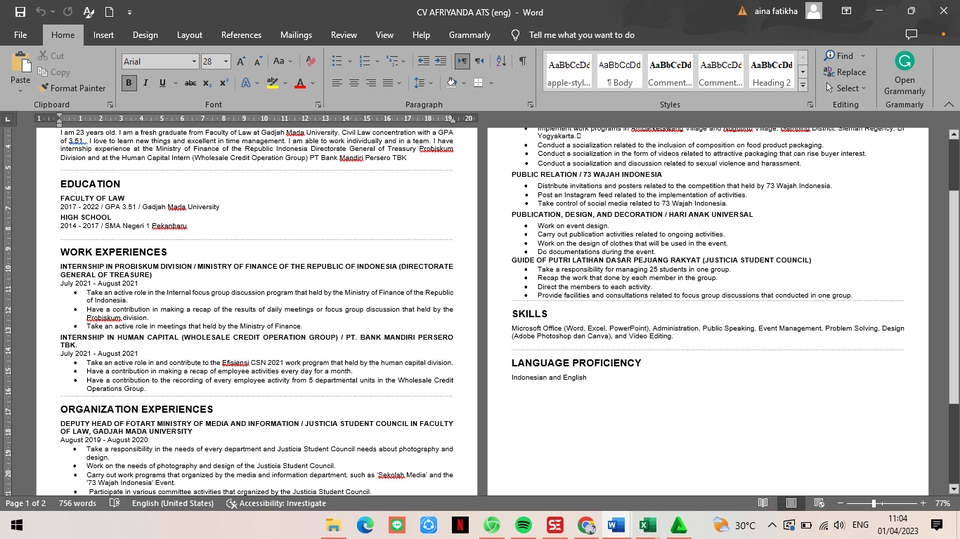Switch to Print Layout view

click(791, 503)
